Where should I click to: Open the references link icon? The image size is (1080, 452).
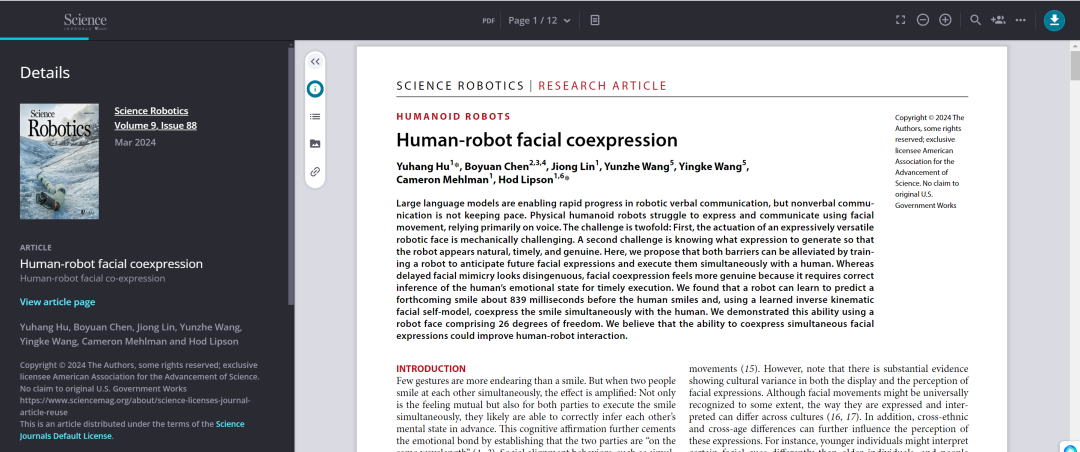315,172
